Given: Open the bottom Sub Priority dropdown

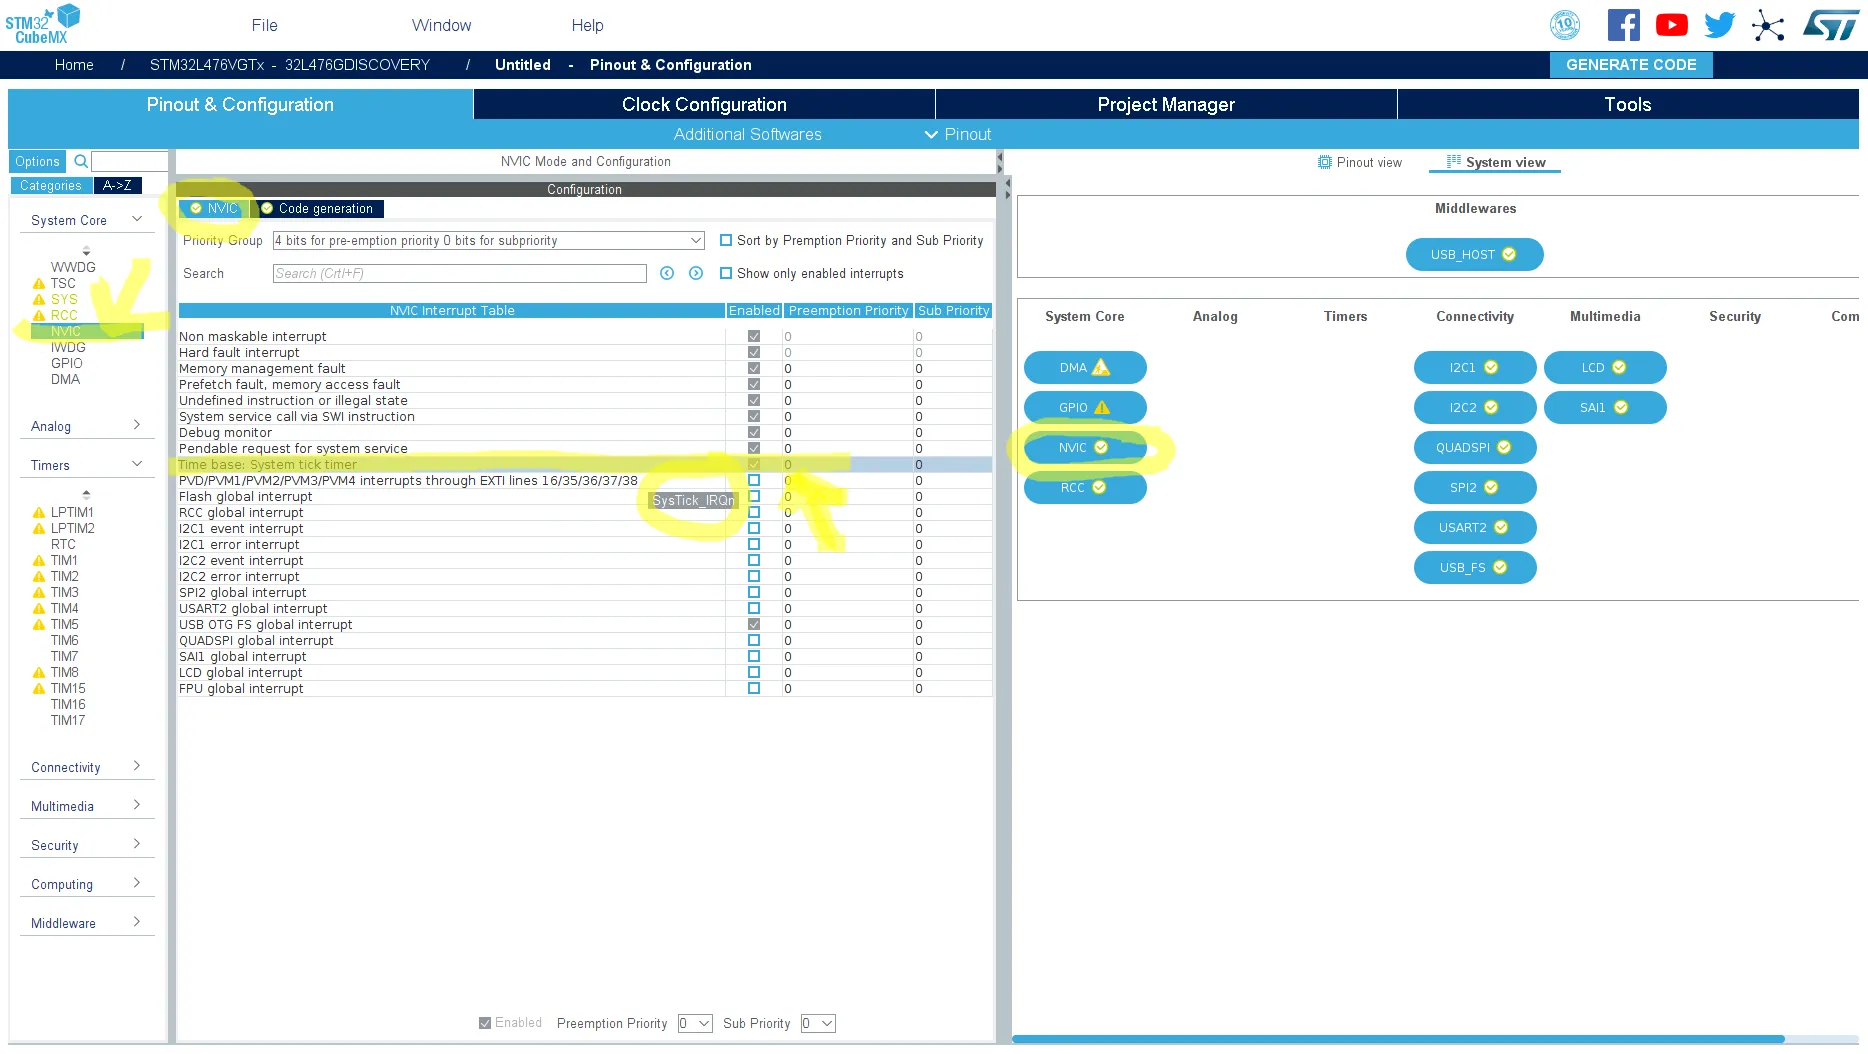Looking at the screenshot, I should coord(818,1023).
